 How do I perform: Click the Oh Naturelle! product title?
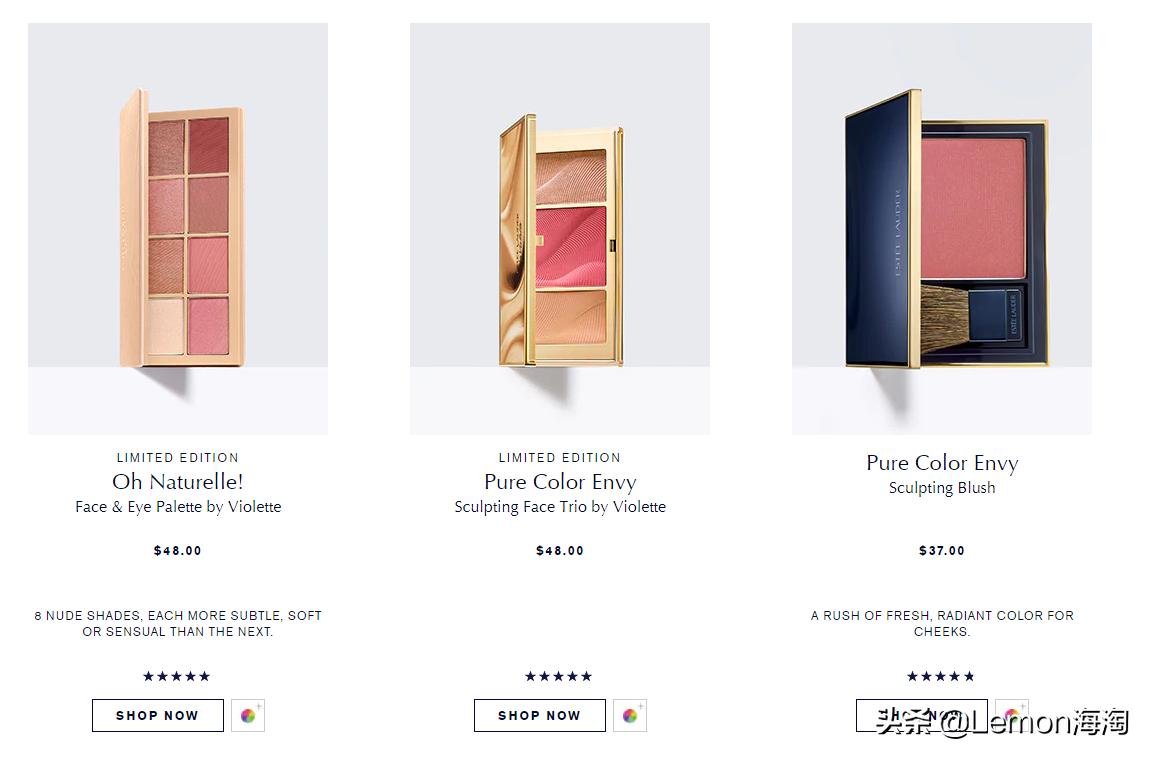[178, 482]
